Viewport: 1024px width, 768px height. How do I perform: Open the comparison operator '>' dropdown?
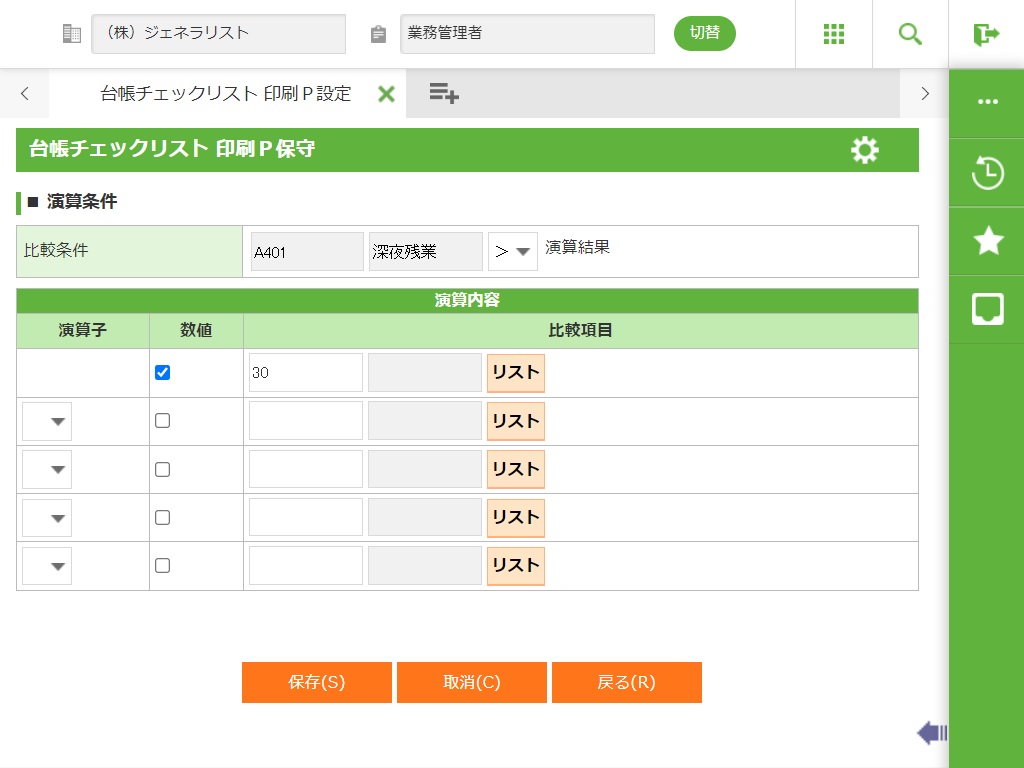(513, 252)
